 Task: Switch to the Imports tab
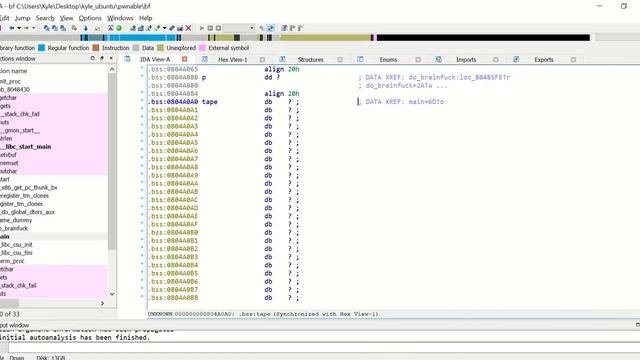[x=466, y=60]
